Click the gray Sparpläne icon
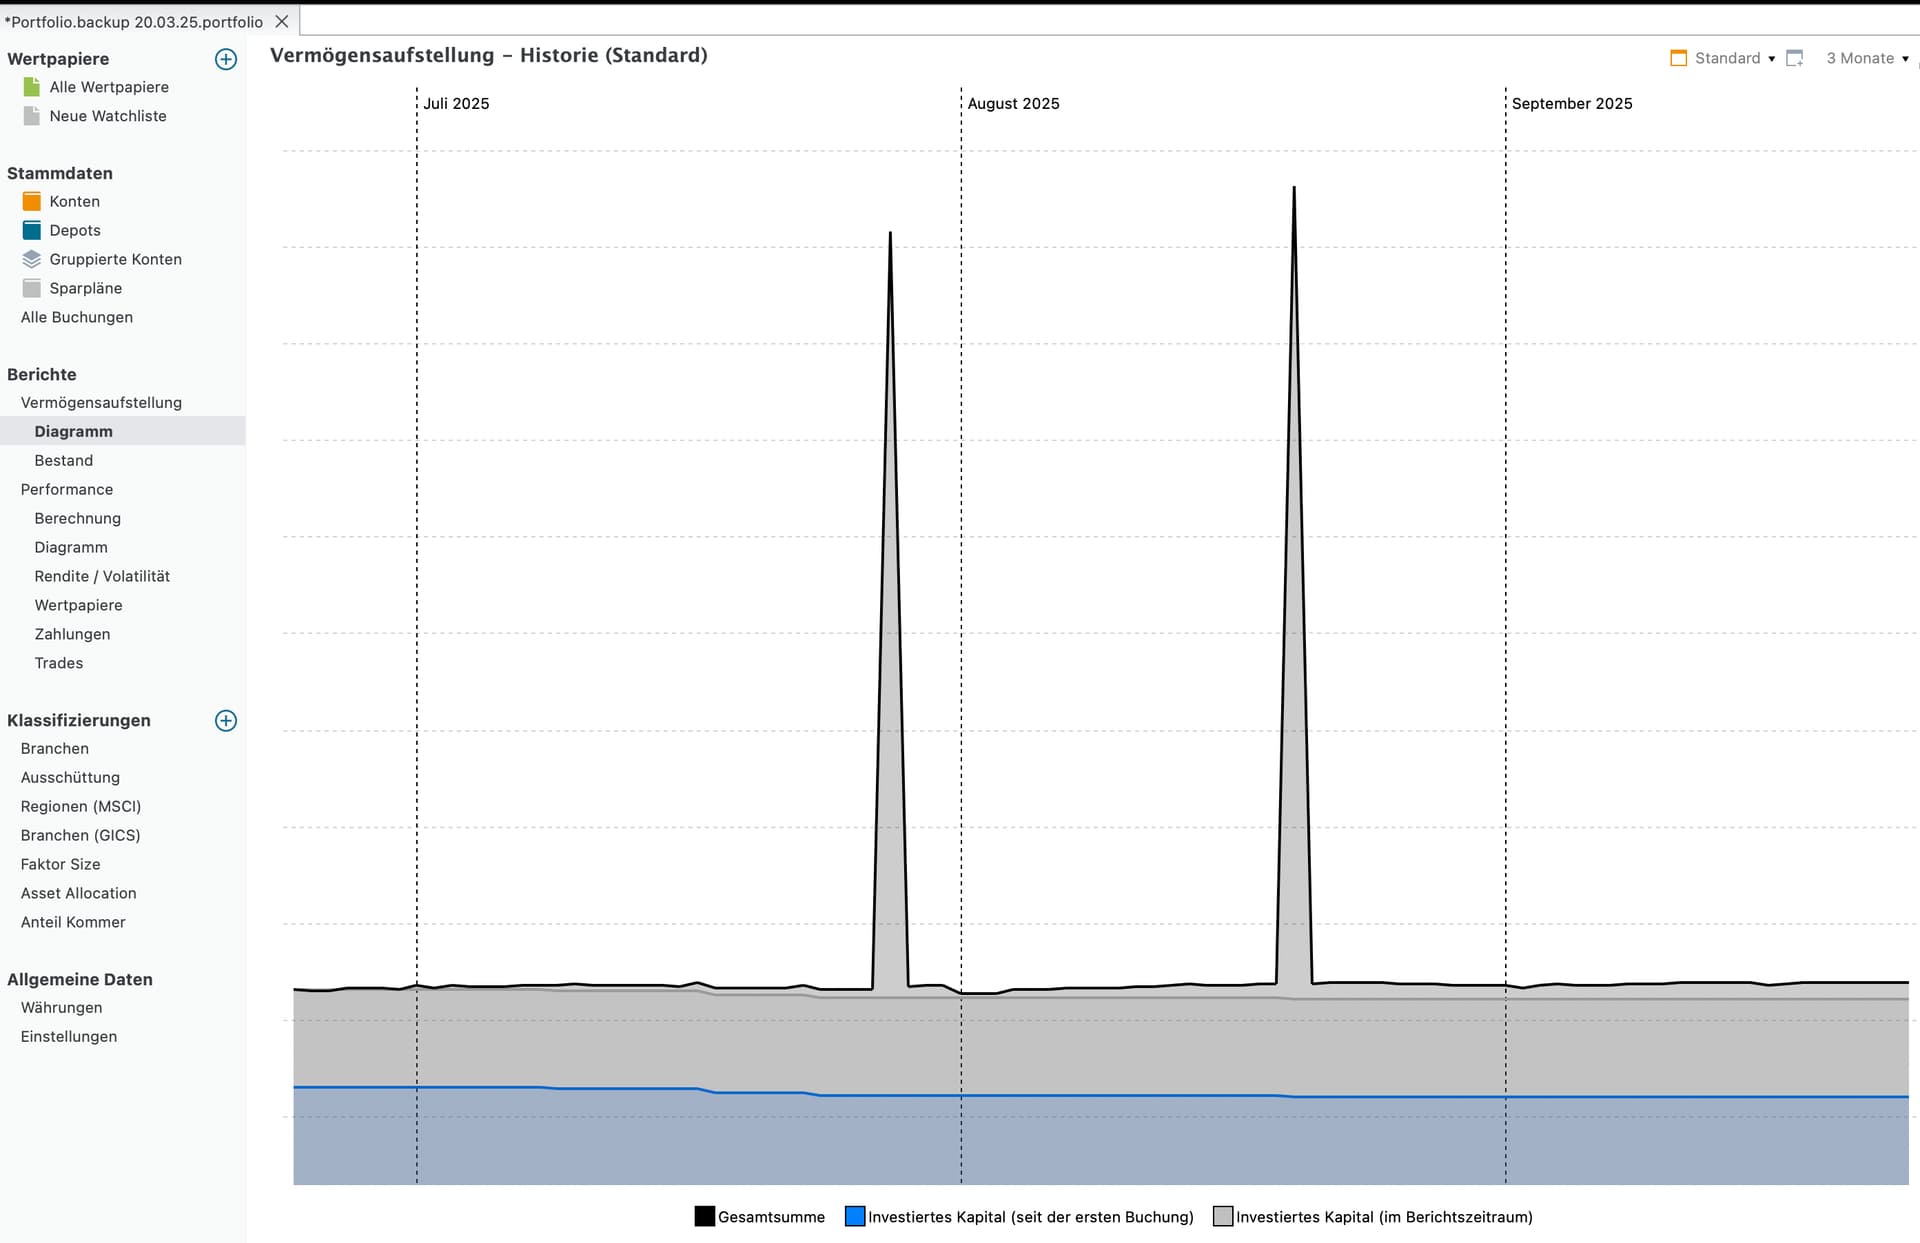Viewport: 1920px width, 1243px height. tap(32, 288)
